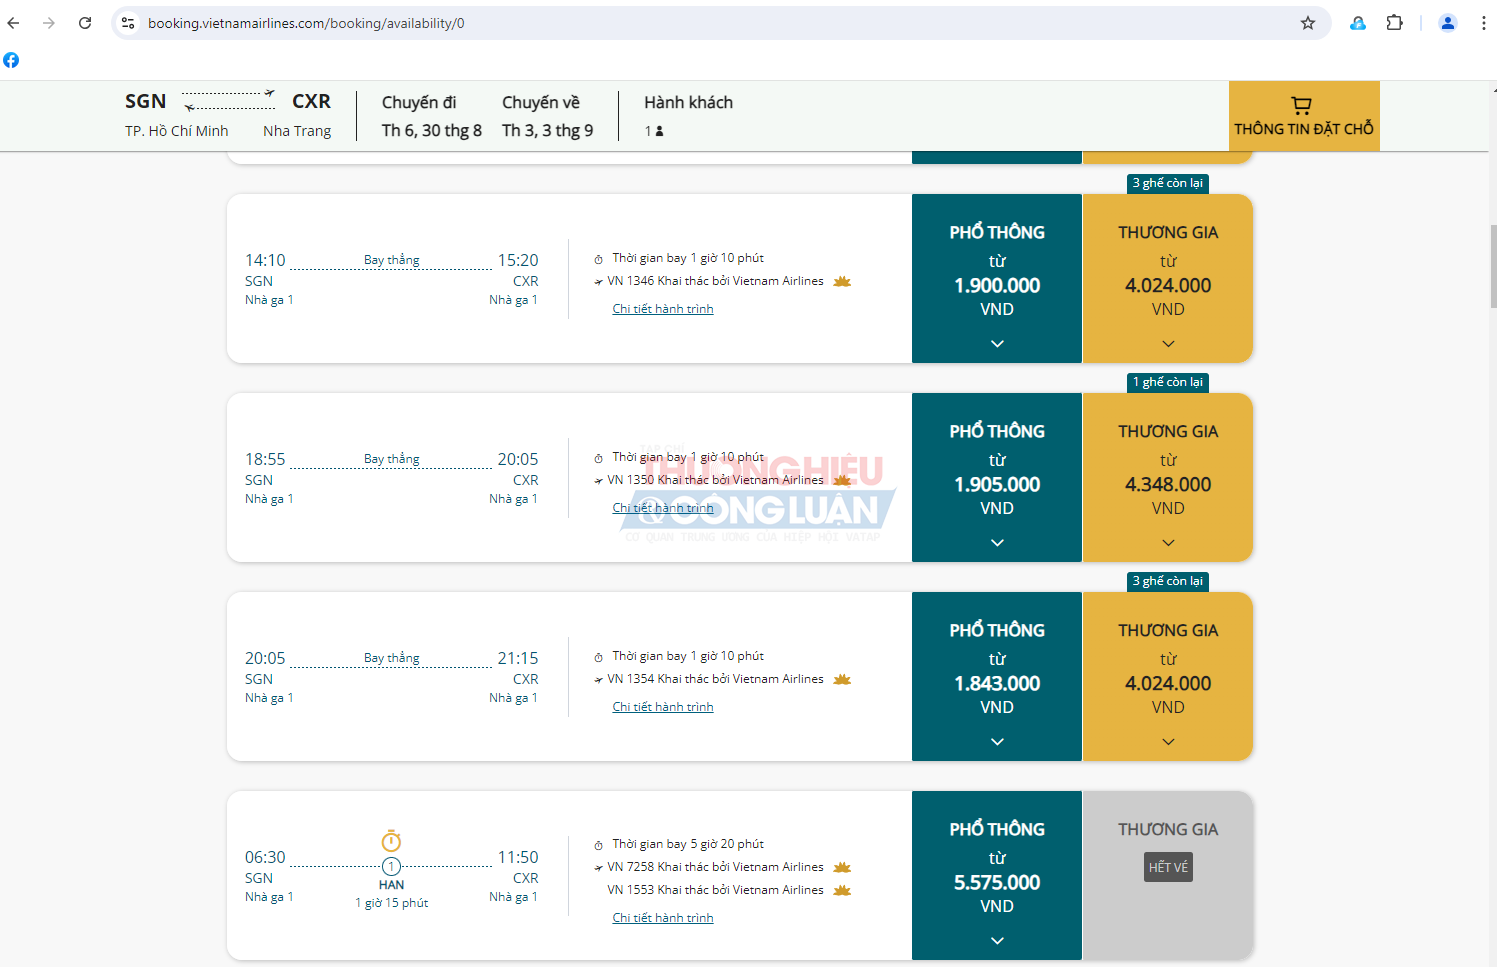This screenshot has width=1497, height=967.
Task: Expand Phổ Thông fare 1.905.000 chevron
Action: coord(997,542)
